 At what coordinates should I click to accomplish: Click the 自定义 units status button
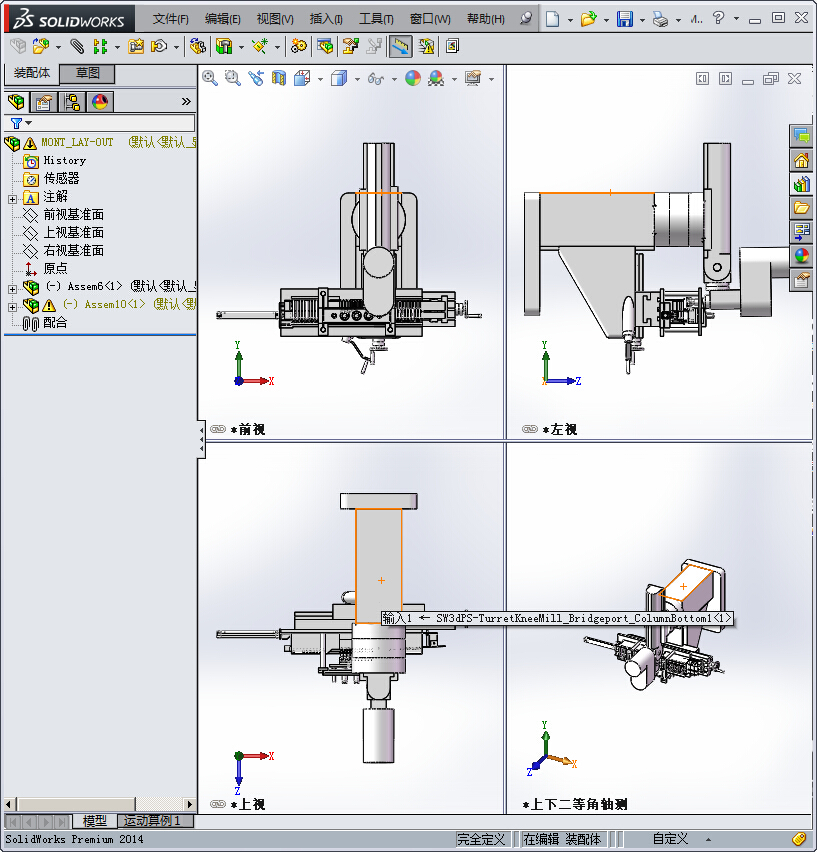tap(670, 839)
